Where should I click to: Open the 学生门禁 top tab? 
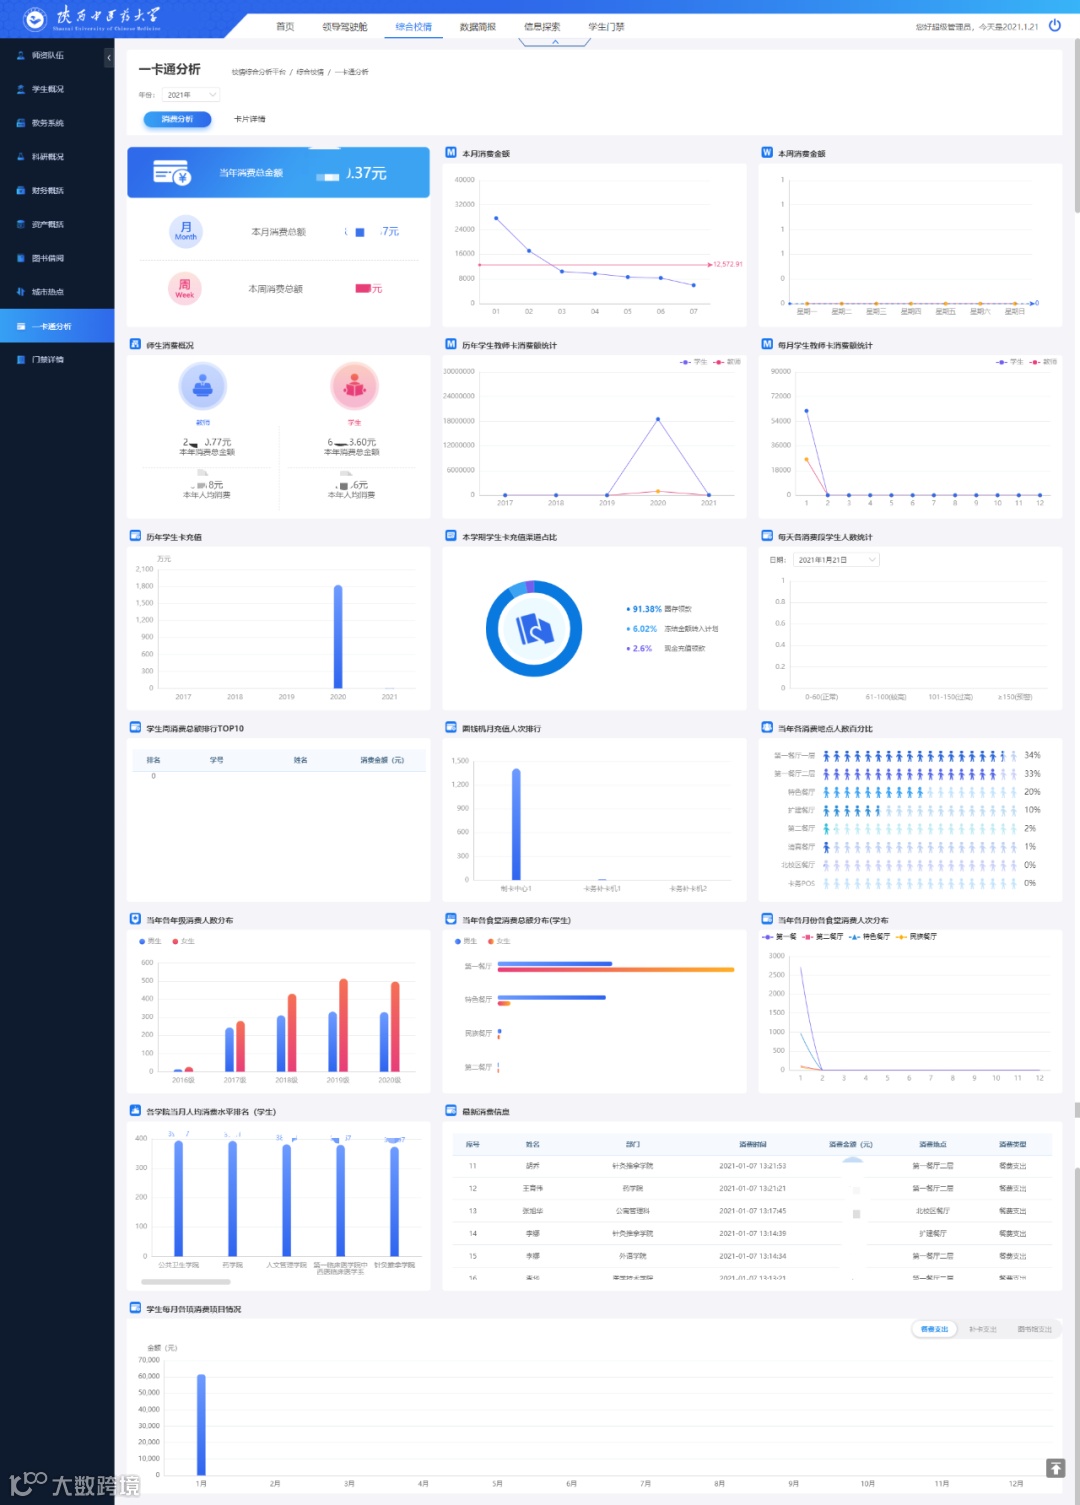click(x=606, y=27)
